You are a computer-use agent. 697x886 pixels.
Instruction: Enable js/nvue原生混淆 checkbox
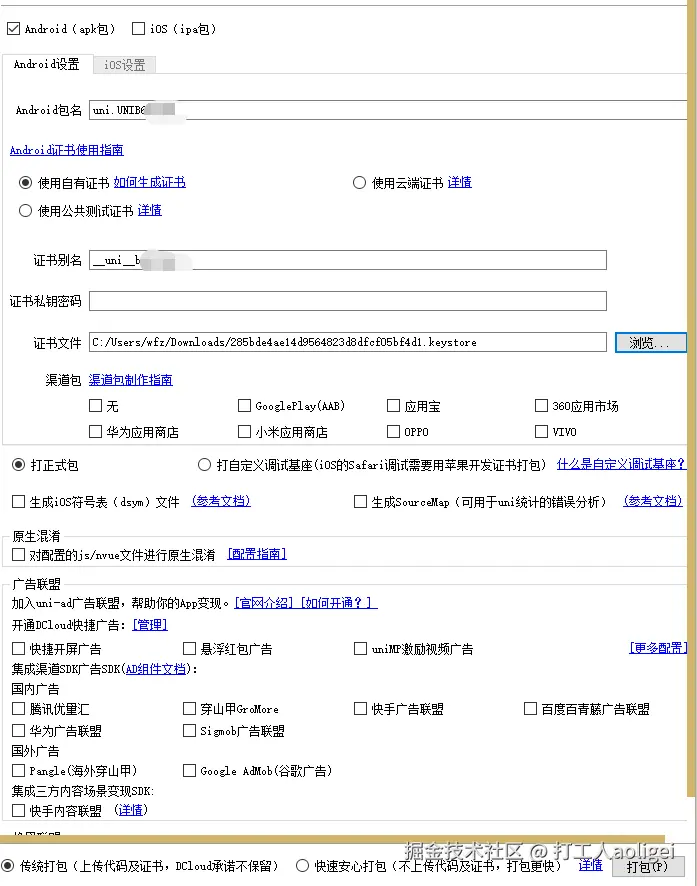tap(19, 555)
